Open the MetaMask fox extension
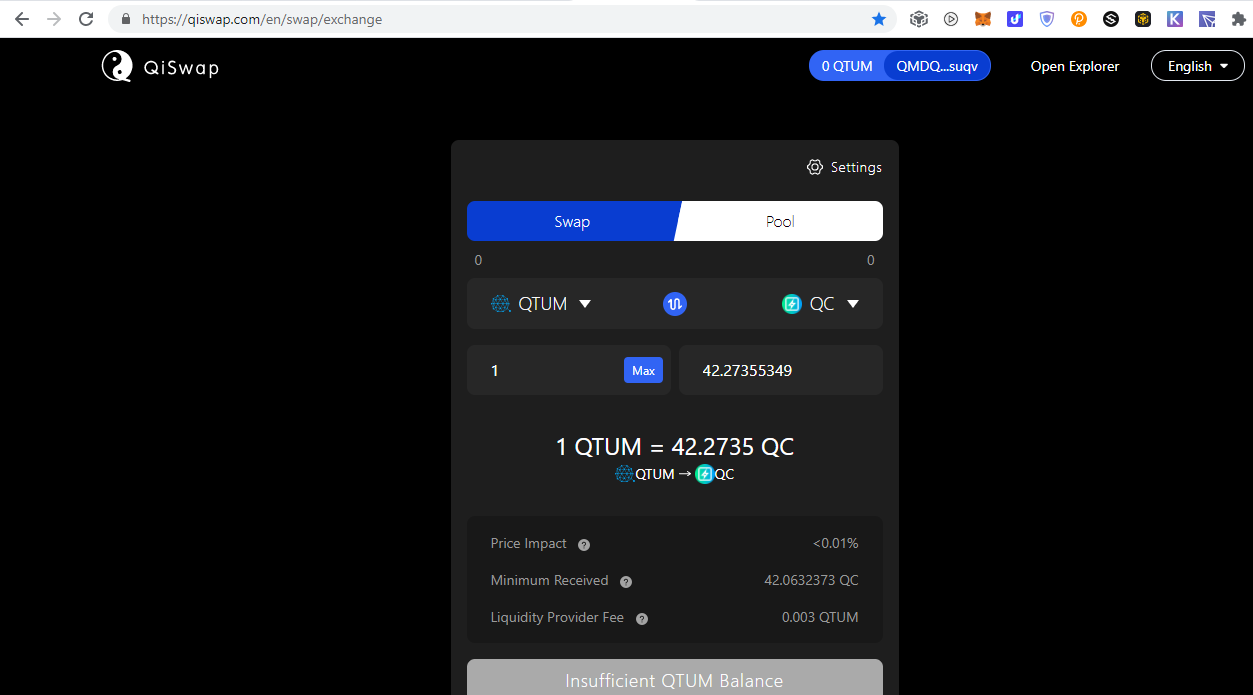The image size is (1253, 695). 983,19
